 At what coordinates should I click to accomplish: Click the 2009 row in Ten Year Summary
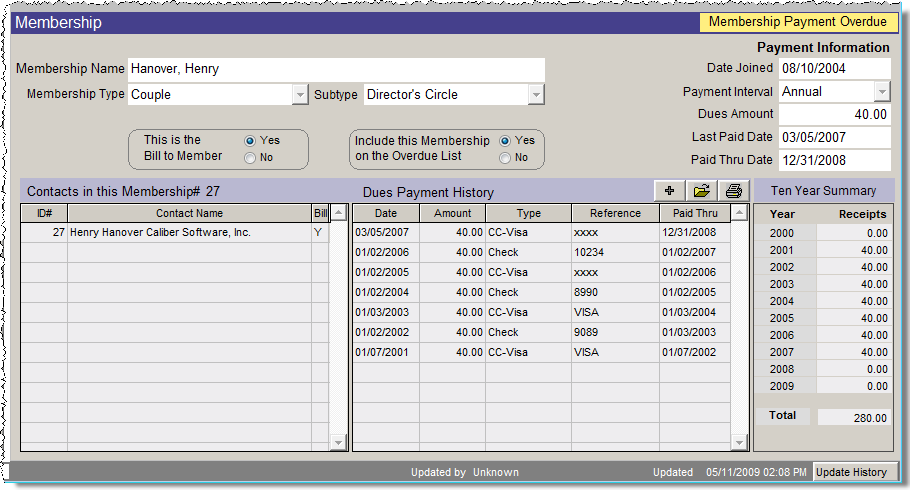pyautogui.click(x=823, y=386)
